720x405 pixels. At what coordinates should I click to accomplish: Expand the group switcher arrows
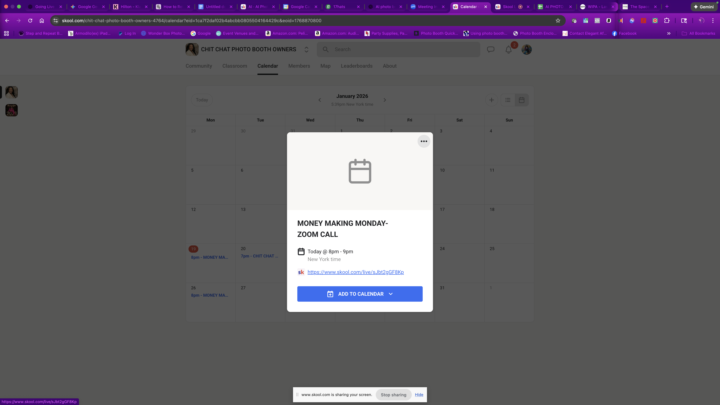point(306,49)
